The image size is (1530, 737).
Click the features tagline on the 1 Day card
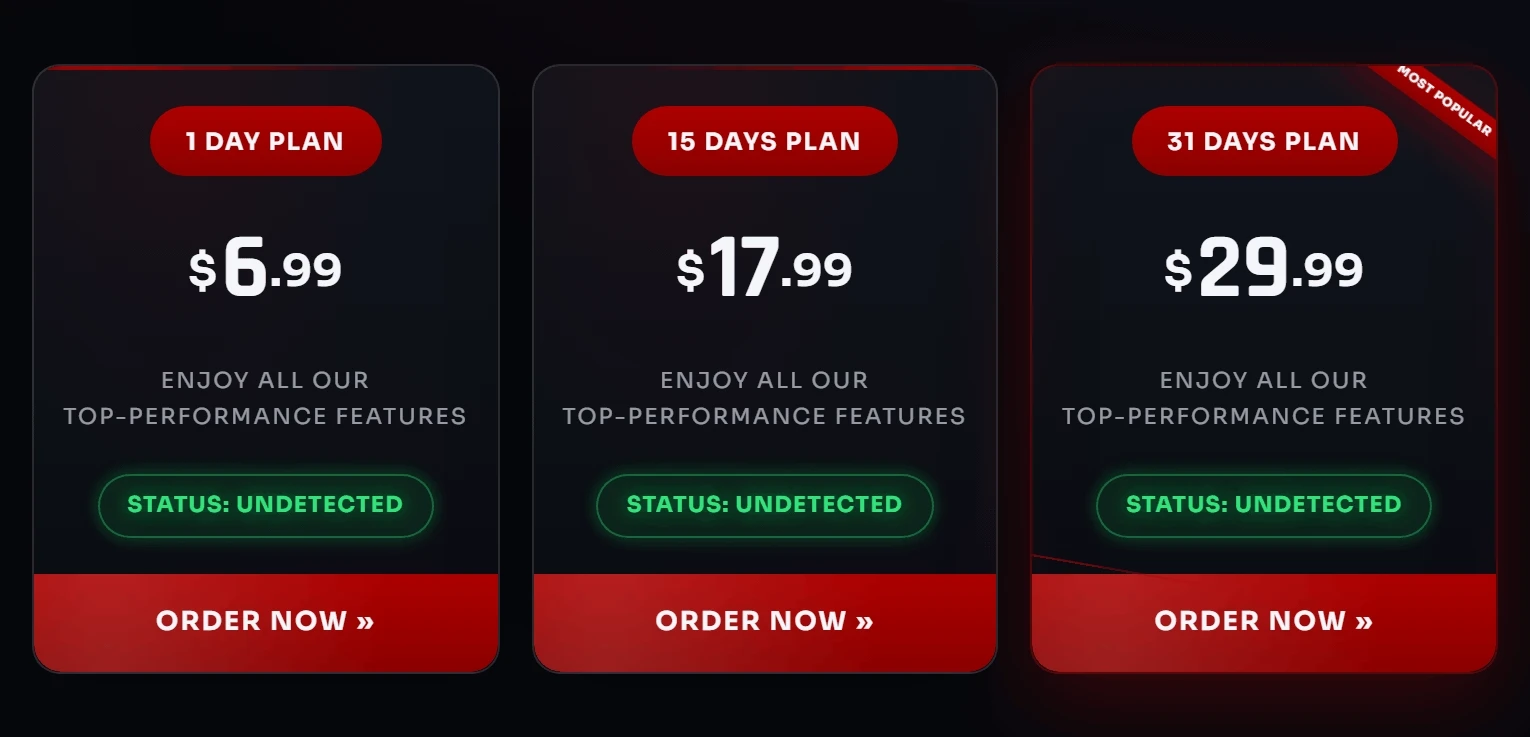click(x=265, y=398)
